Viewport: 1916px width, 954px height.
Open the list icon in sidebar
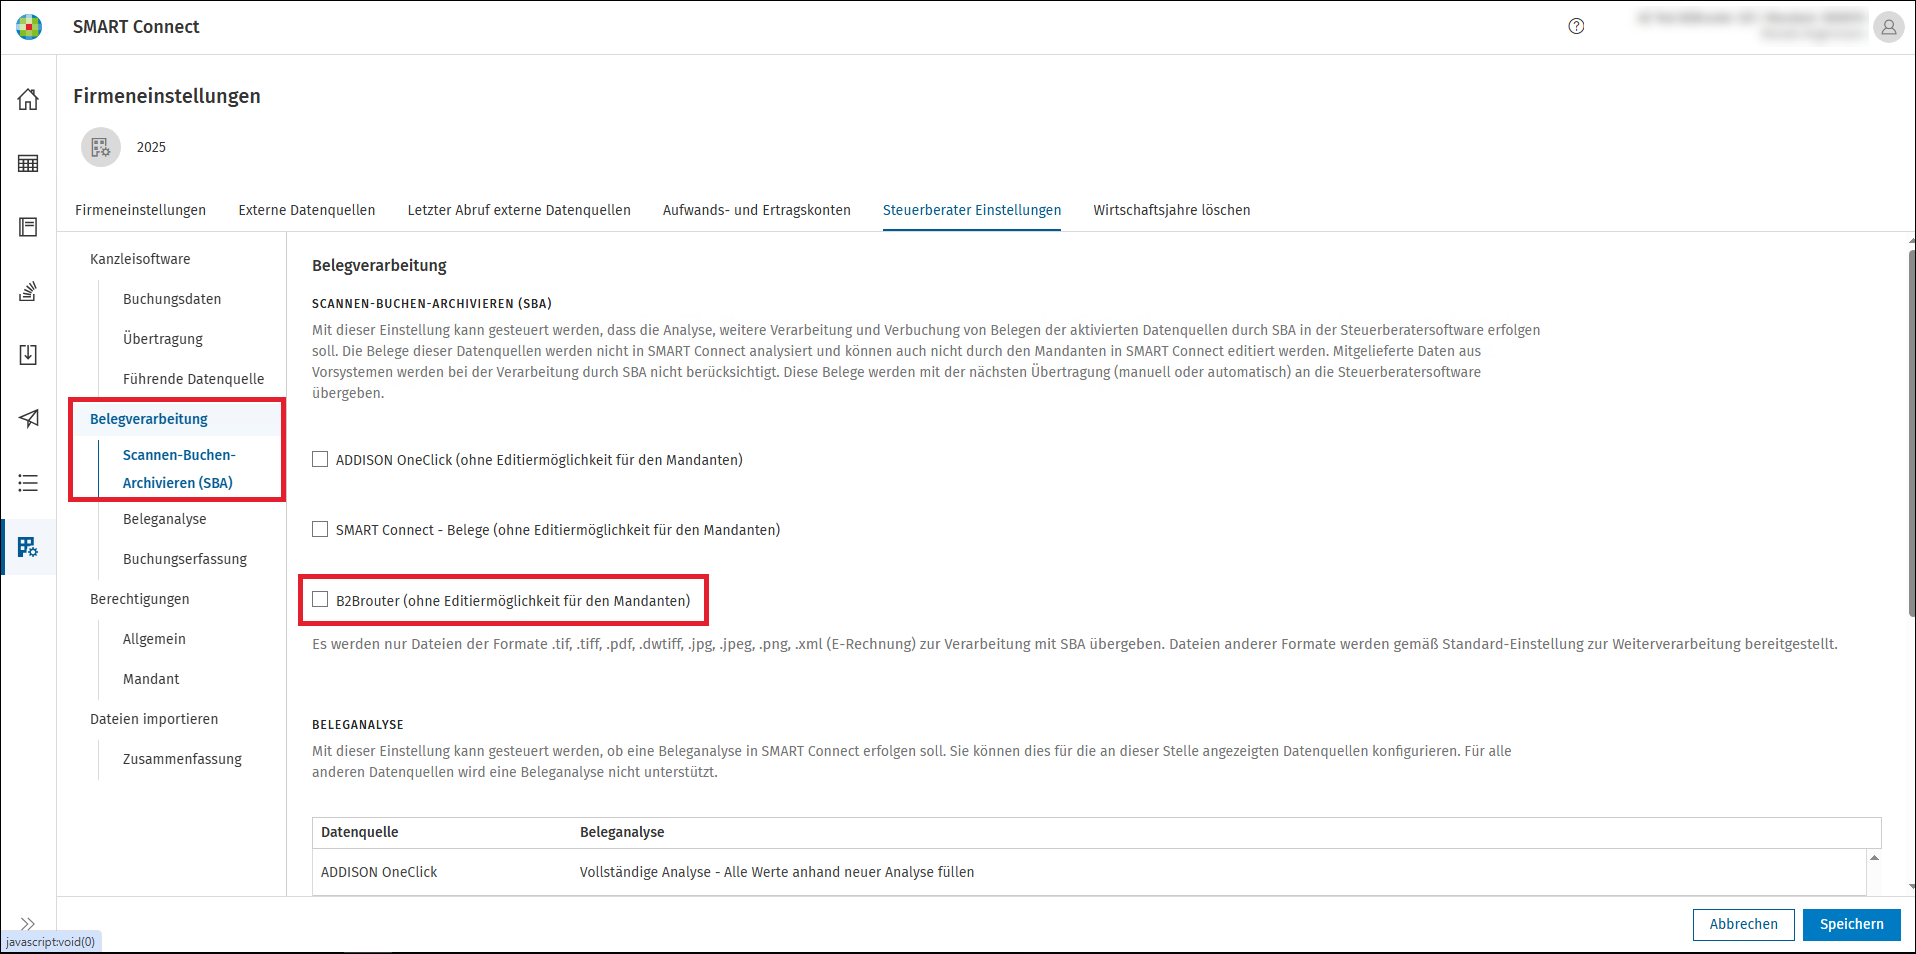pyautogui.click(x=28, y=483)
